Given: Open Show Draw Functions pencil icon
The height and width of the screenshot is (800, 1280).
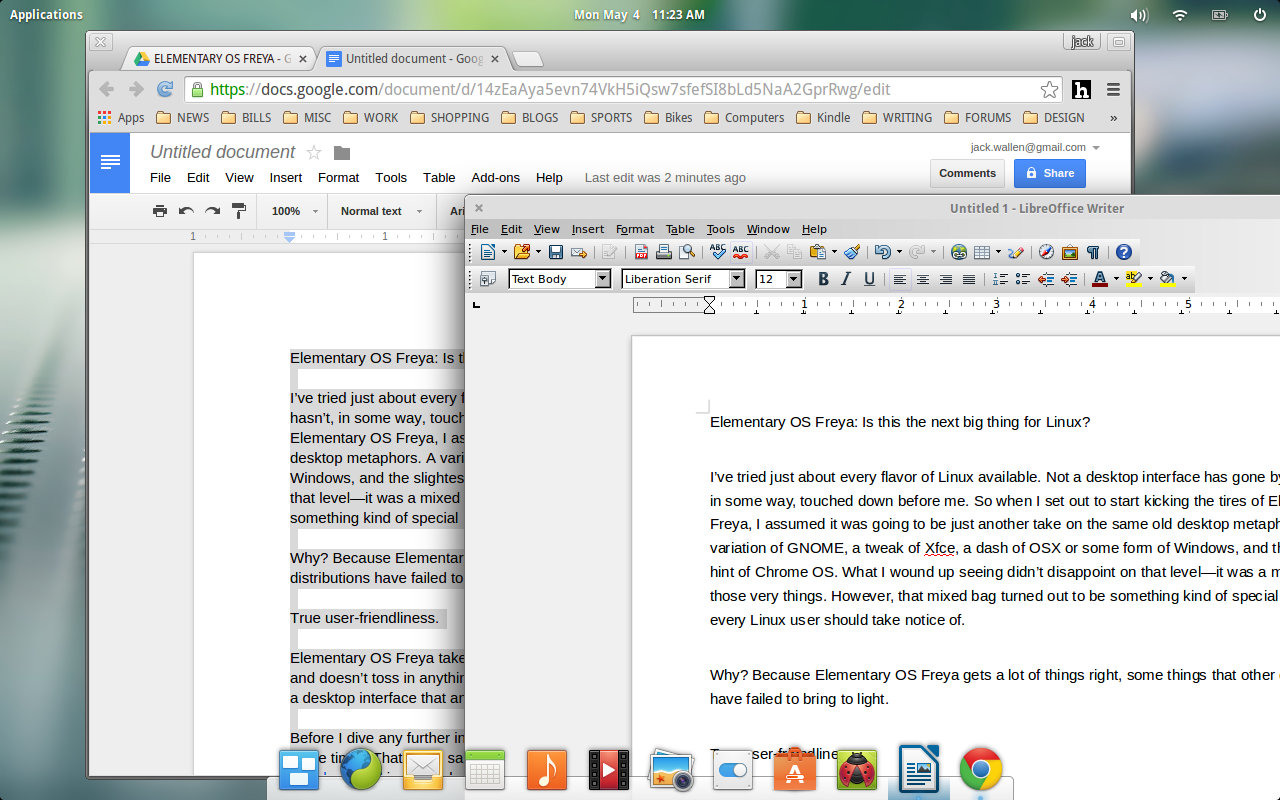Looking at the screenshot, I should coord(1016,252).
